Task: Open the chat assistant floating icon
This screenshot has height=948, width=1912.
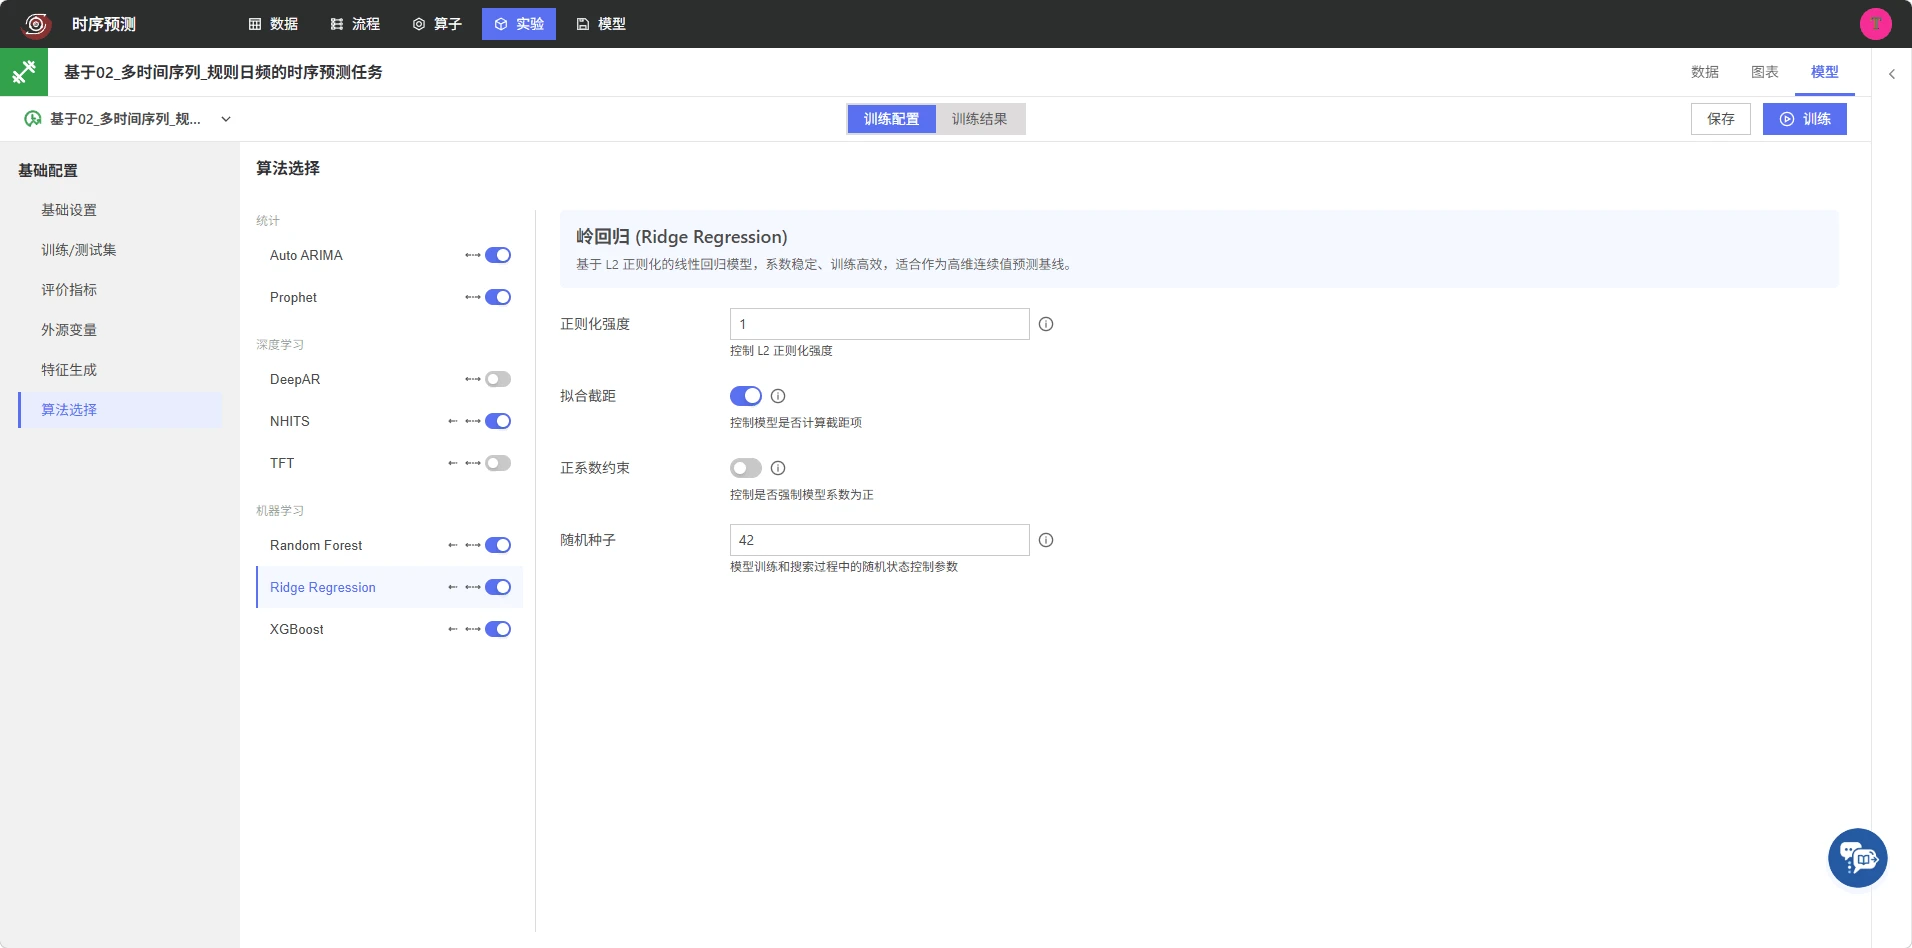Action: tap(1857, 858)
